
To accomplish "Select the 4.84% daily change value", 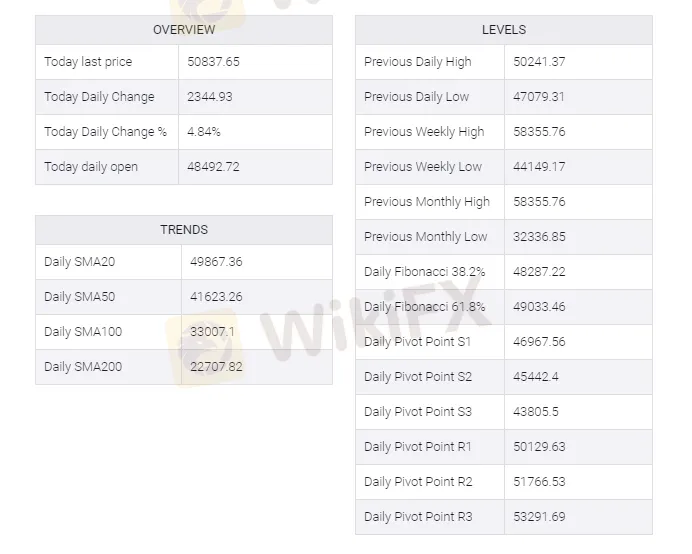I will tap(204, 132).
